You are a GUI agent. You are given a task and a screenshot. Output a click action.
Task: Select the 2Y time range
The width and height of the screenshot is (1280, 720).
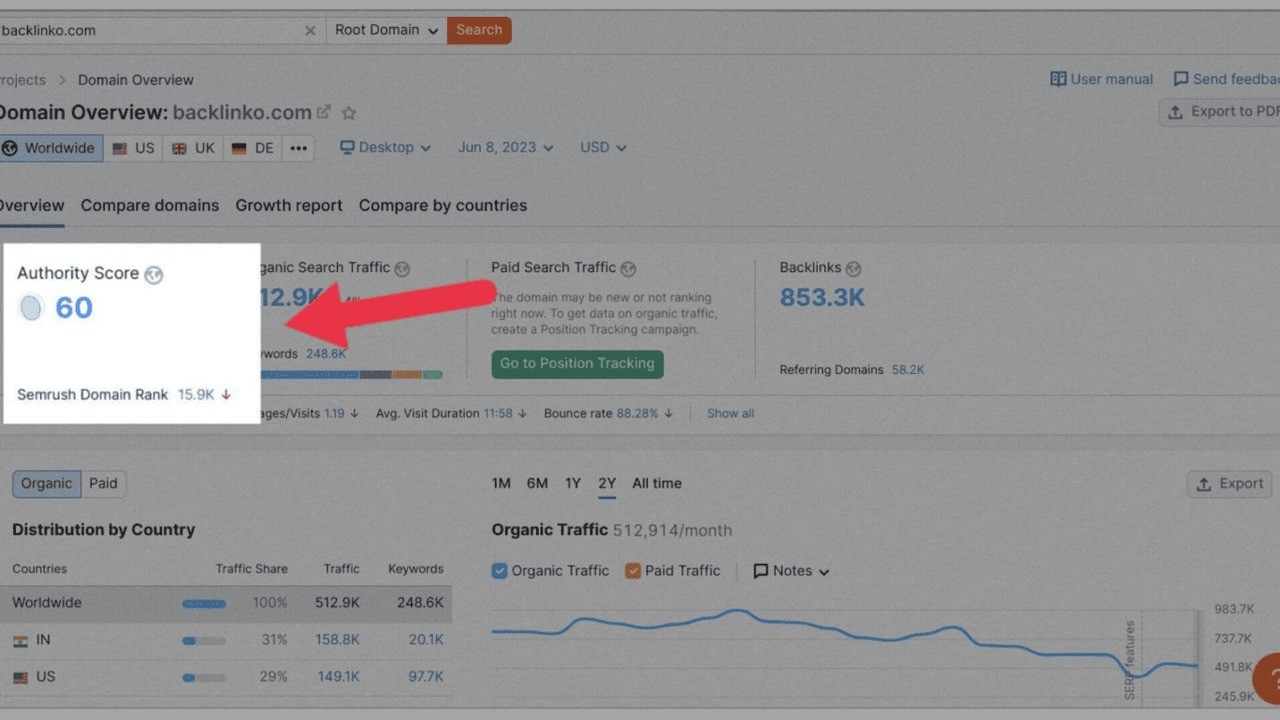(607, 484)
